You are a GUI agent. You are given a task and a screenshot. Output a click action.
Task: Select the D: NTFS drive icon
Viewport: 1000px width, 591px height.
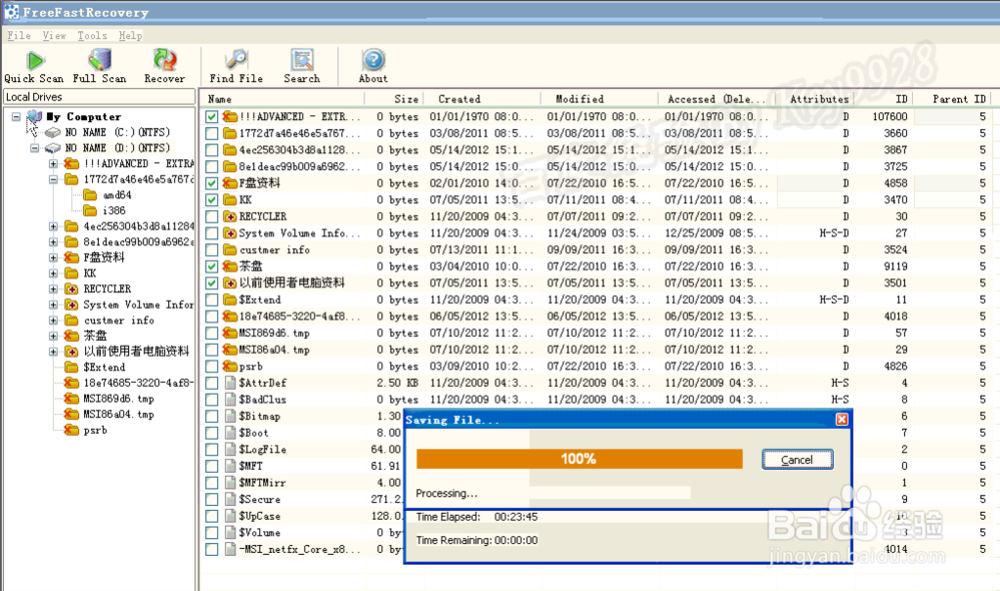pos(53,148)
